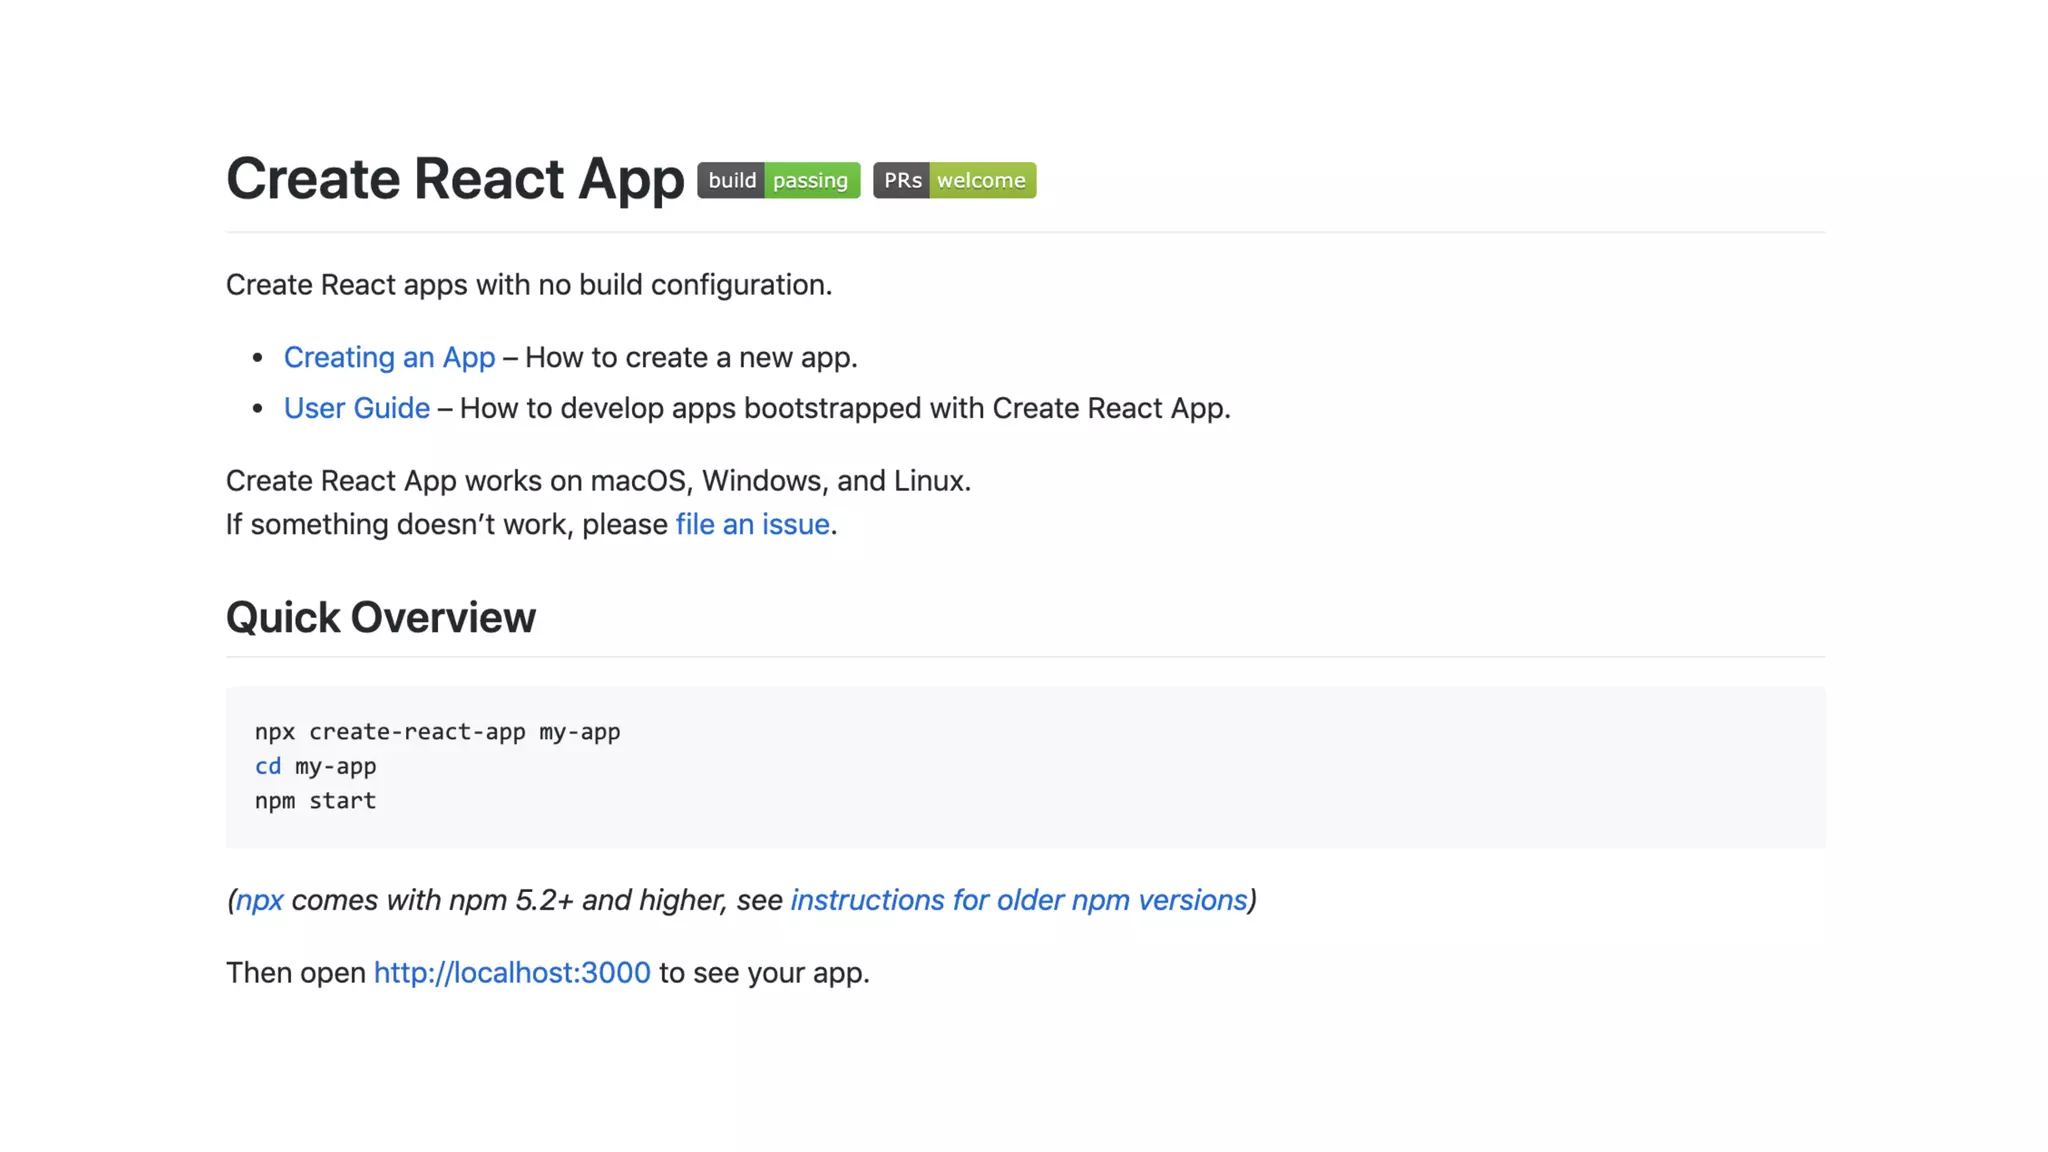
Task: Click the 'How to create a new app' text
Action: coord(690,357)
